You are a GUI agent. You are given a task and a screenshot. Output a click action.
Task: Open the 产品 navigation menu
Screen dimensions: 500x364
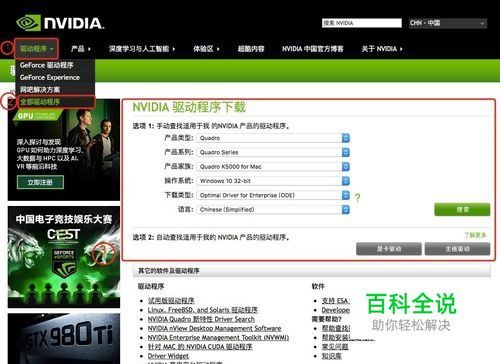(x=81, y=49)
